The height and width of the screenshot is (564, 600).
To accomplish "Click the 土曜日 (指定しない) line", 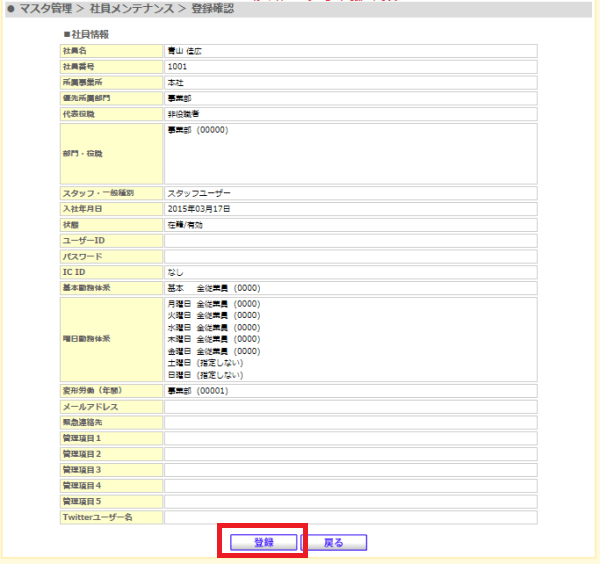I will [x=205, y=363].
